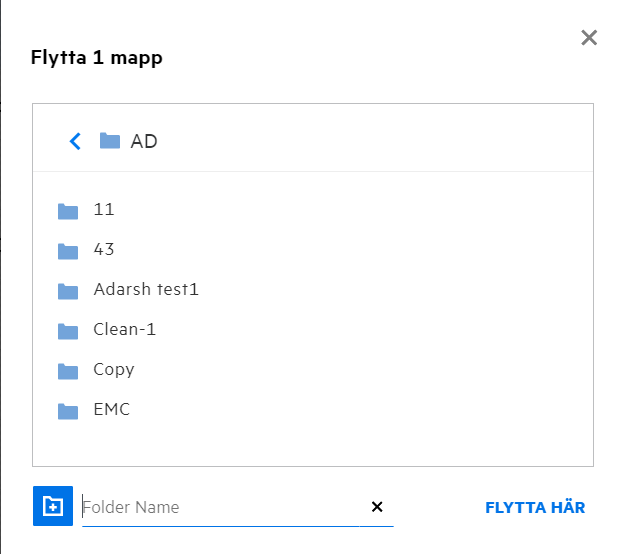This screenshot has height=554, width=625.
Task: Click the Copy folder icon
Action: coord(68,371)
